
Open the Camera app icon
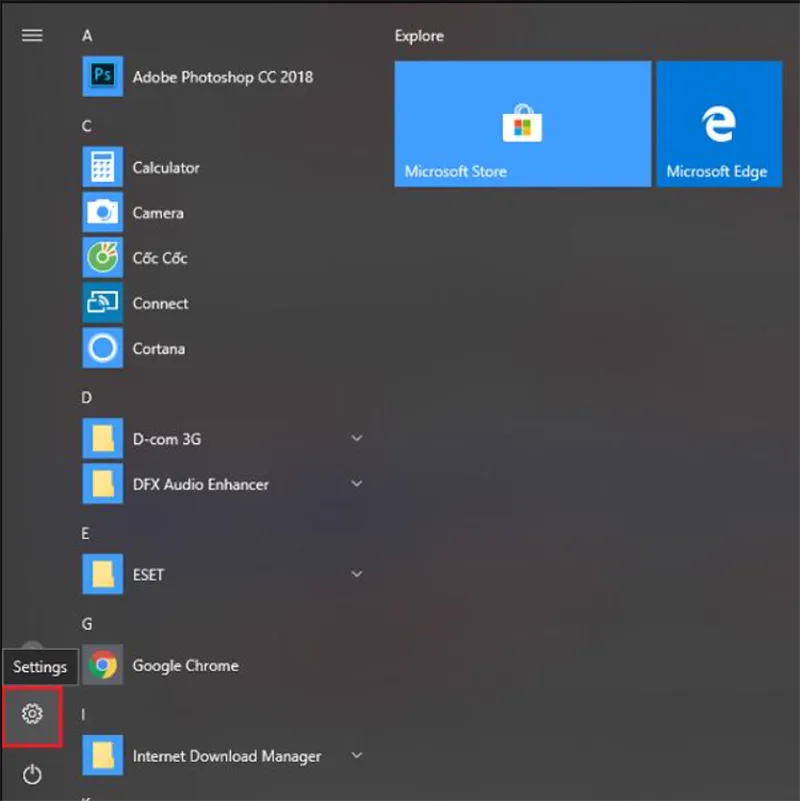coord(102,212)
